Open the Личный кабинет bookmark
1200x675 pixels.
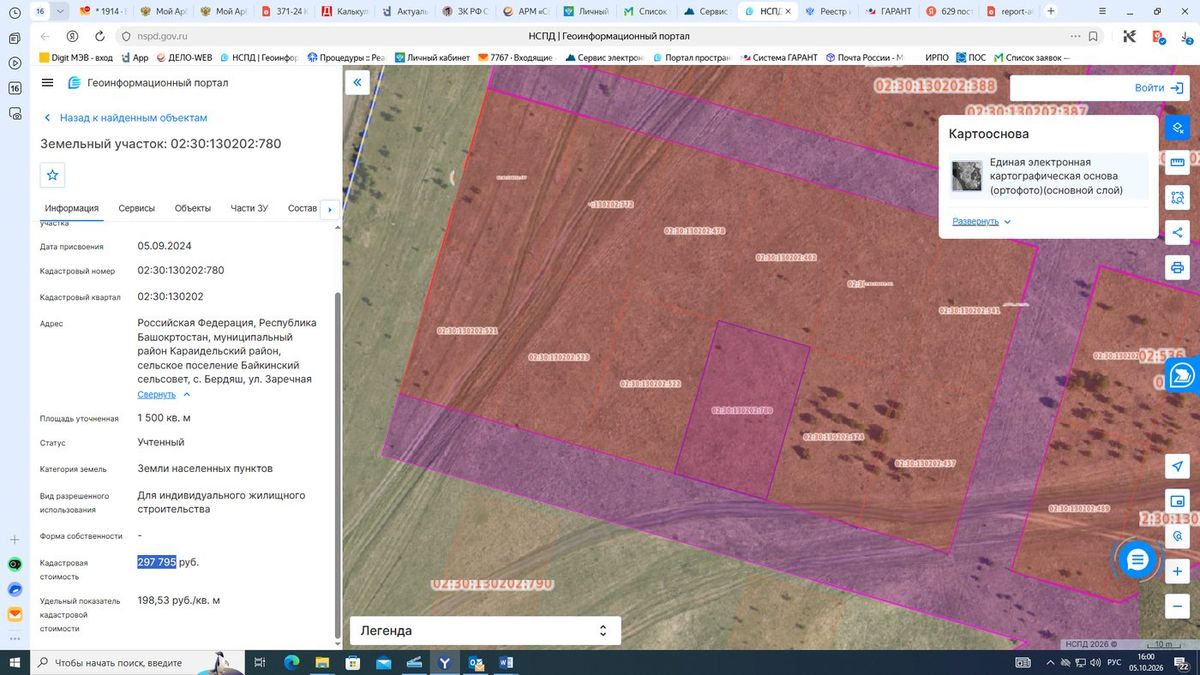point(431,58)
